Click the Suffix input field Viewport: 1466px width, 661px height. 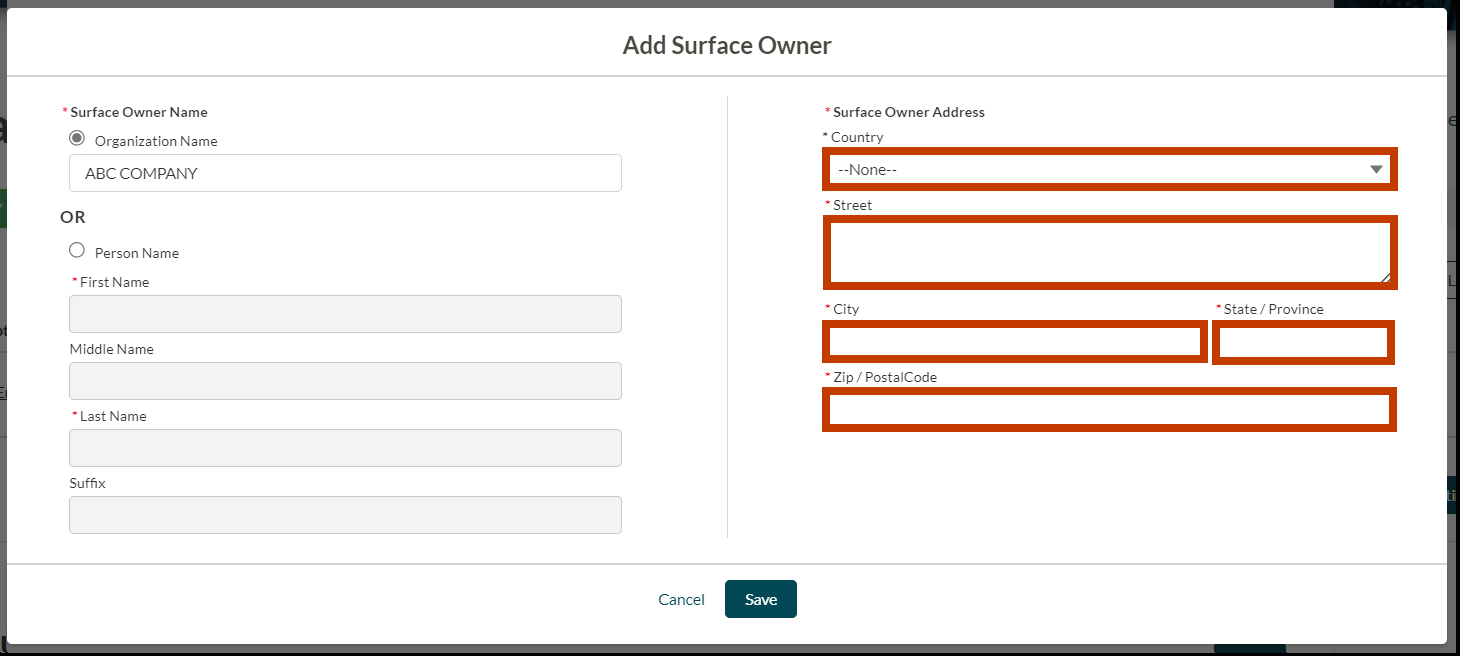click(344, 514)
